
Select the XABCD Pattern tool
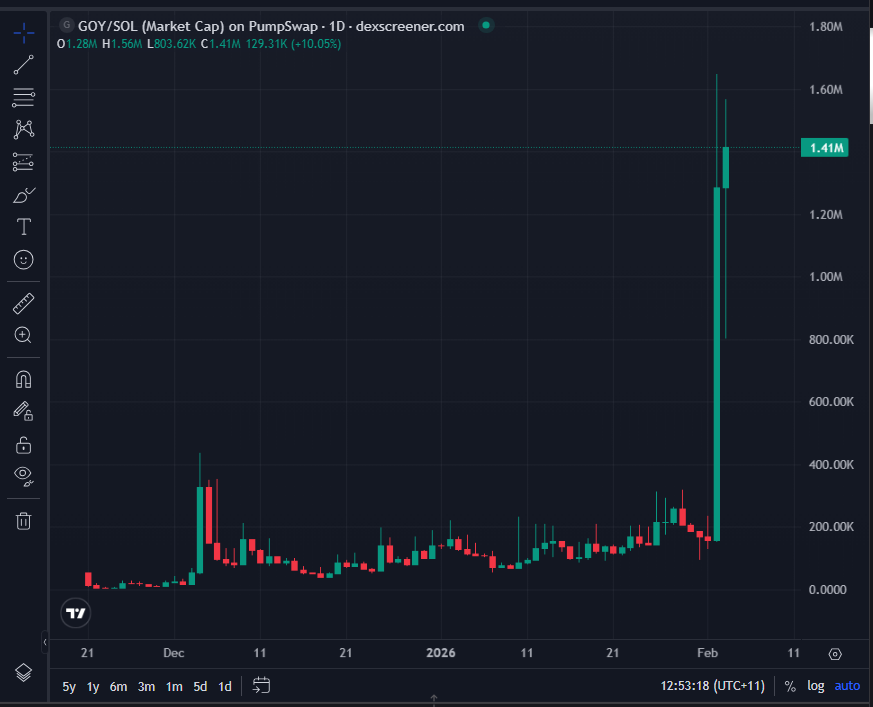click(x=23, y=129)
